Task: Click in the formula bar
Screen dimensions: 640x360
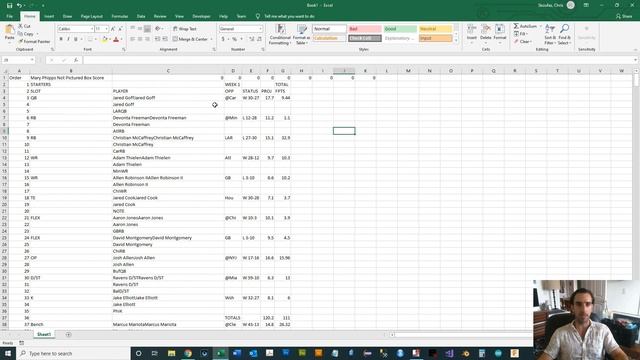Action: click(x=359, y=60)
